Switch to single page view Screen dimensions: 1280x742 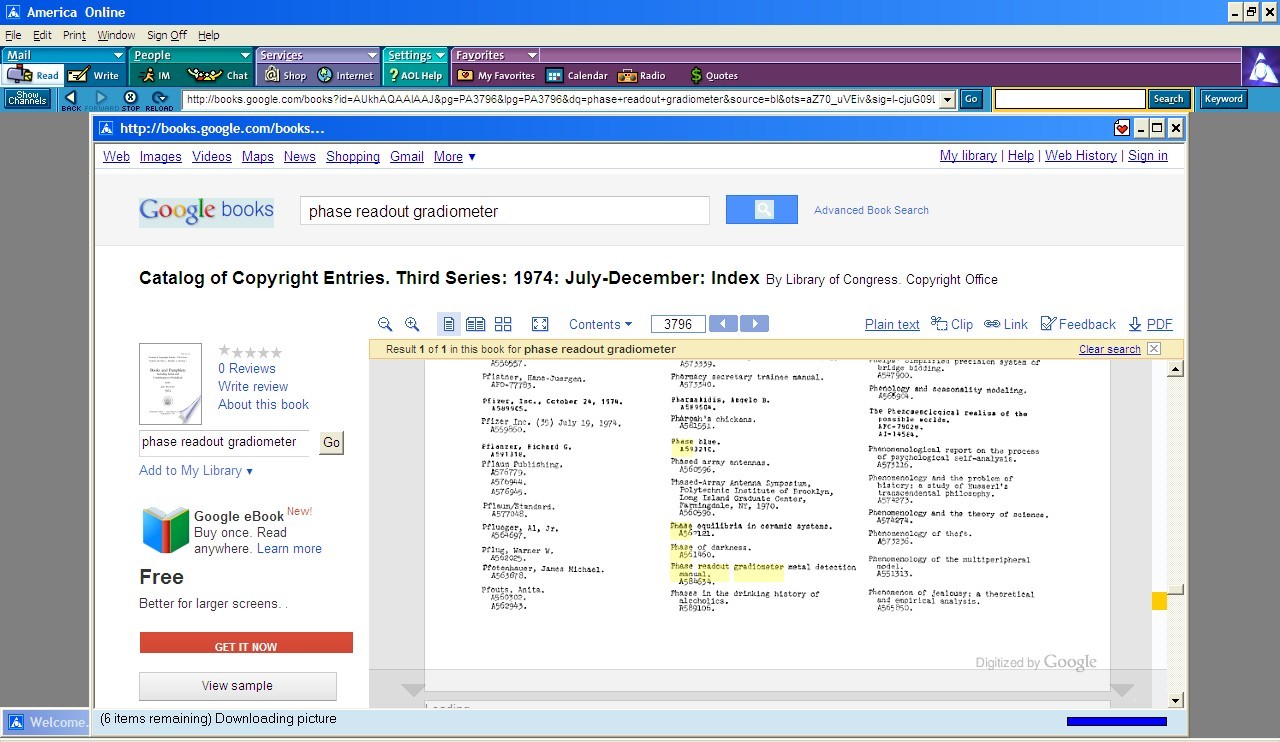[x=449, y=324]
